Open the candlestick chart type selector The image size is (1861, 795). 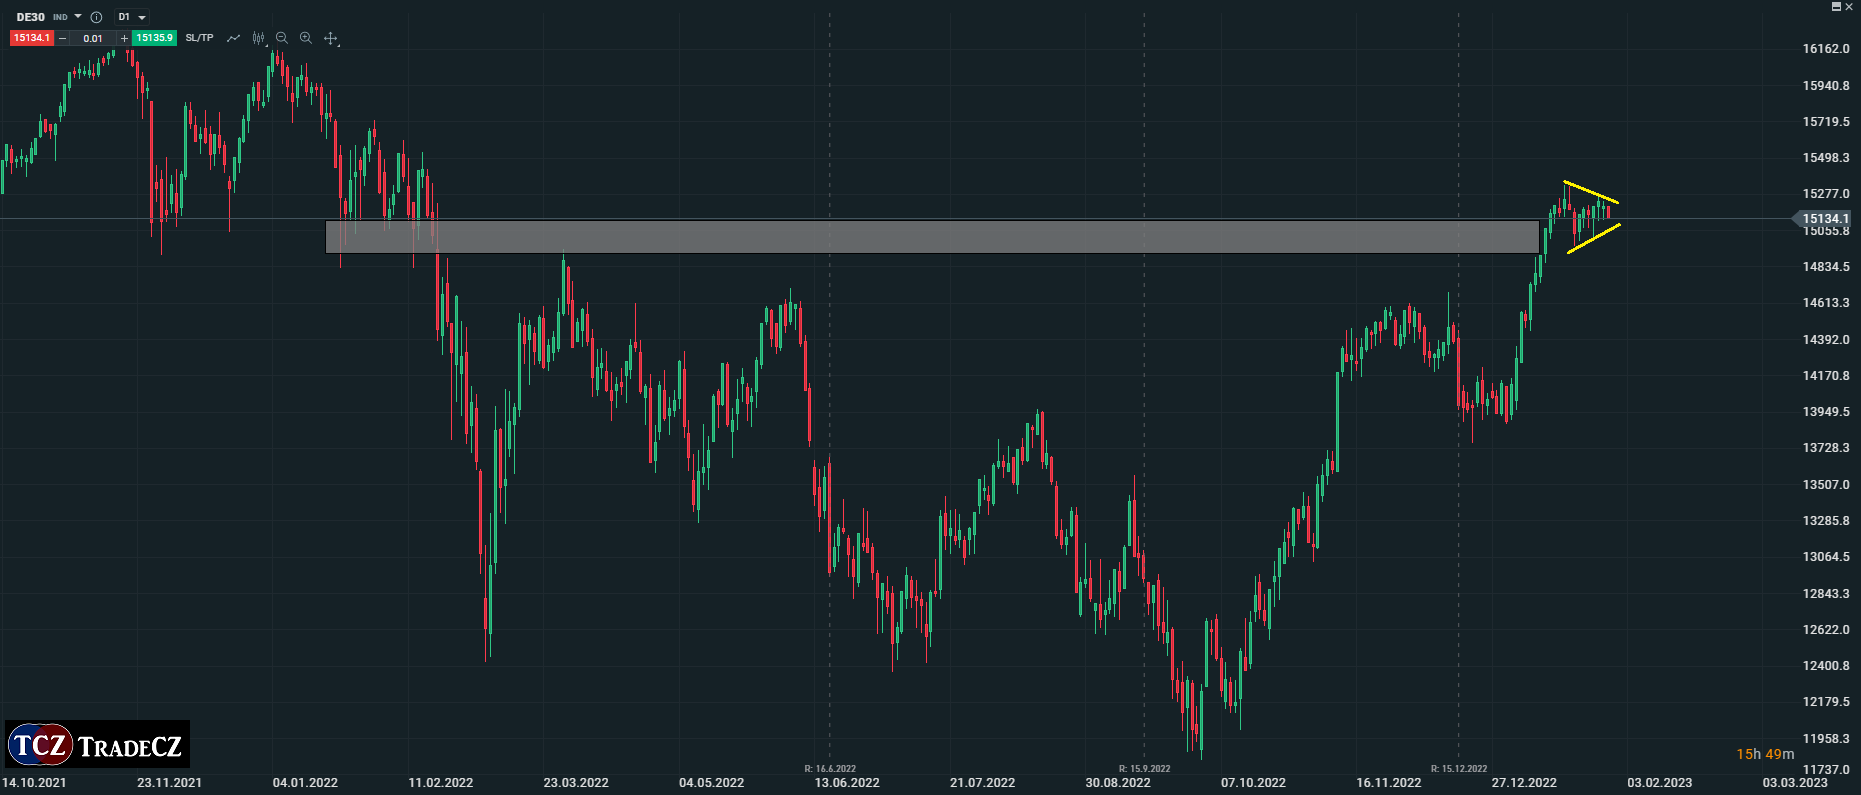[x=259, y=38]
